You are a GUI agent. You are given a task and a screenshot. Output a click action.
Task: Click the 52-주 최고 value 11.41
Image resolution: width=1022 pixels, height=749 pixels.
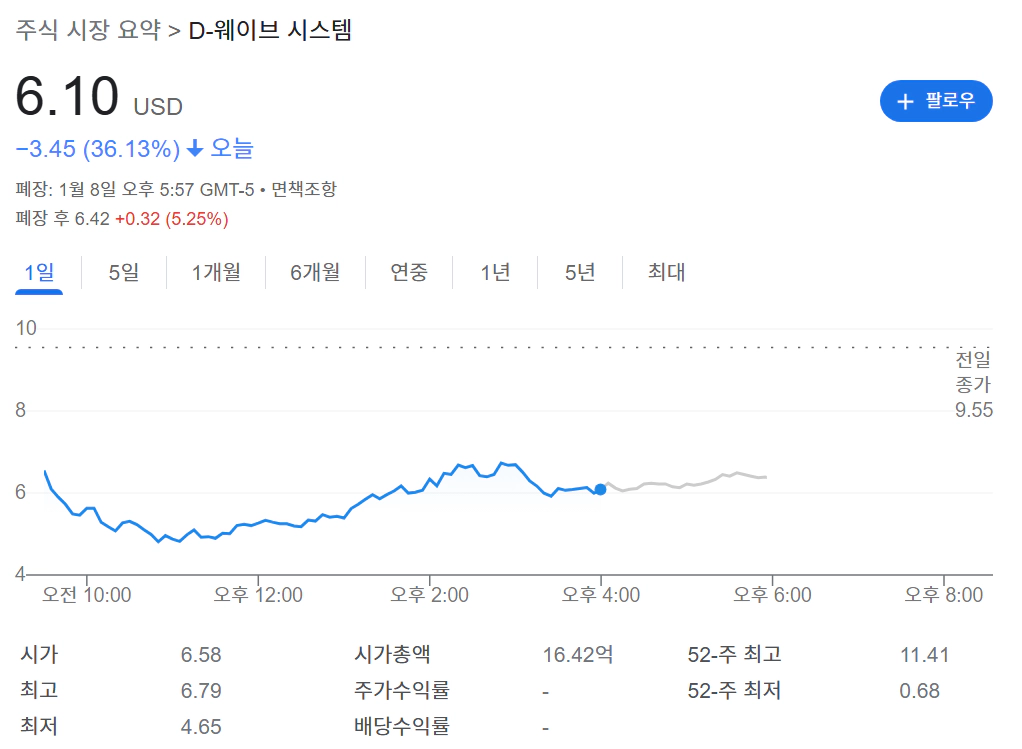[x=924, y=654]
